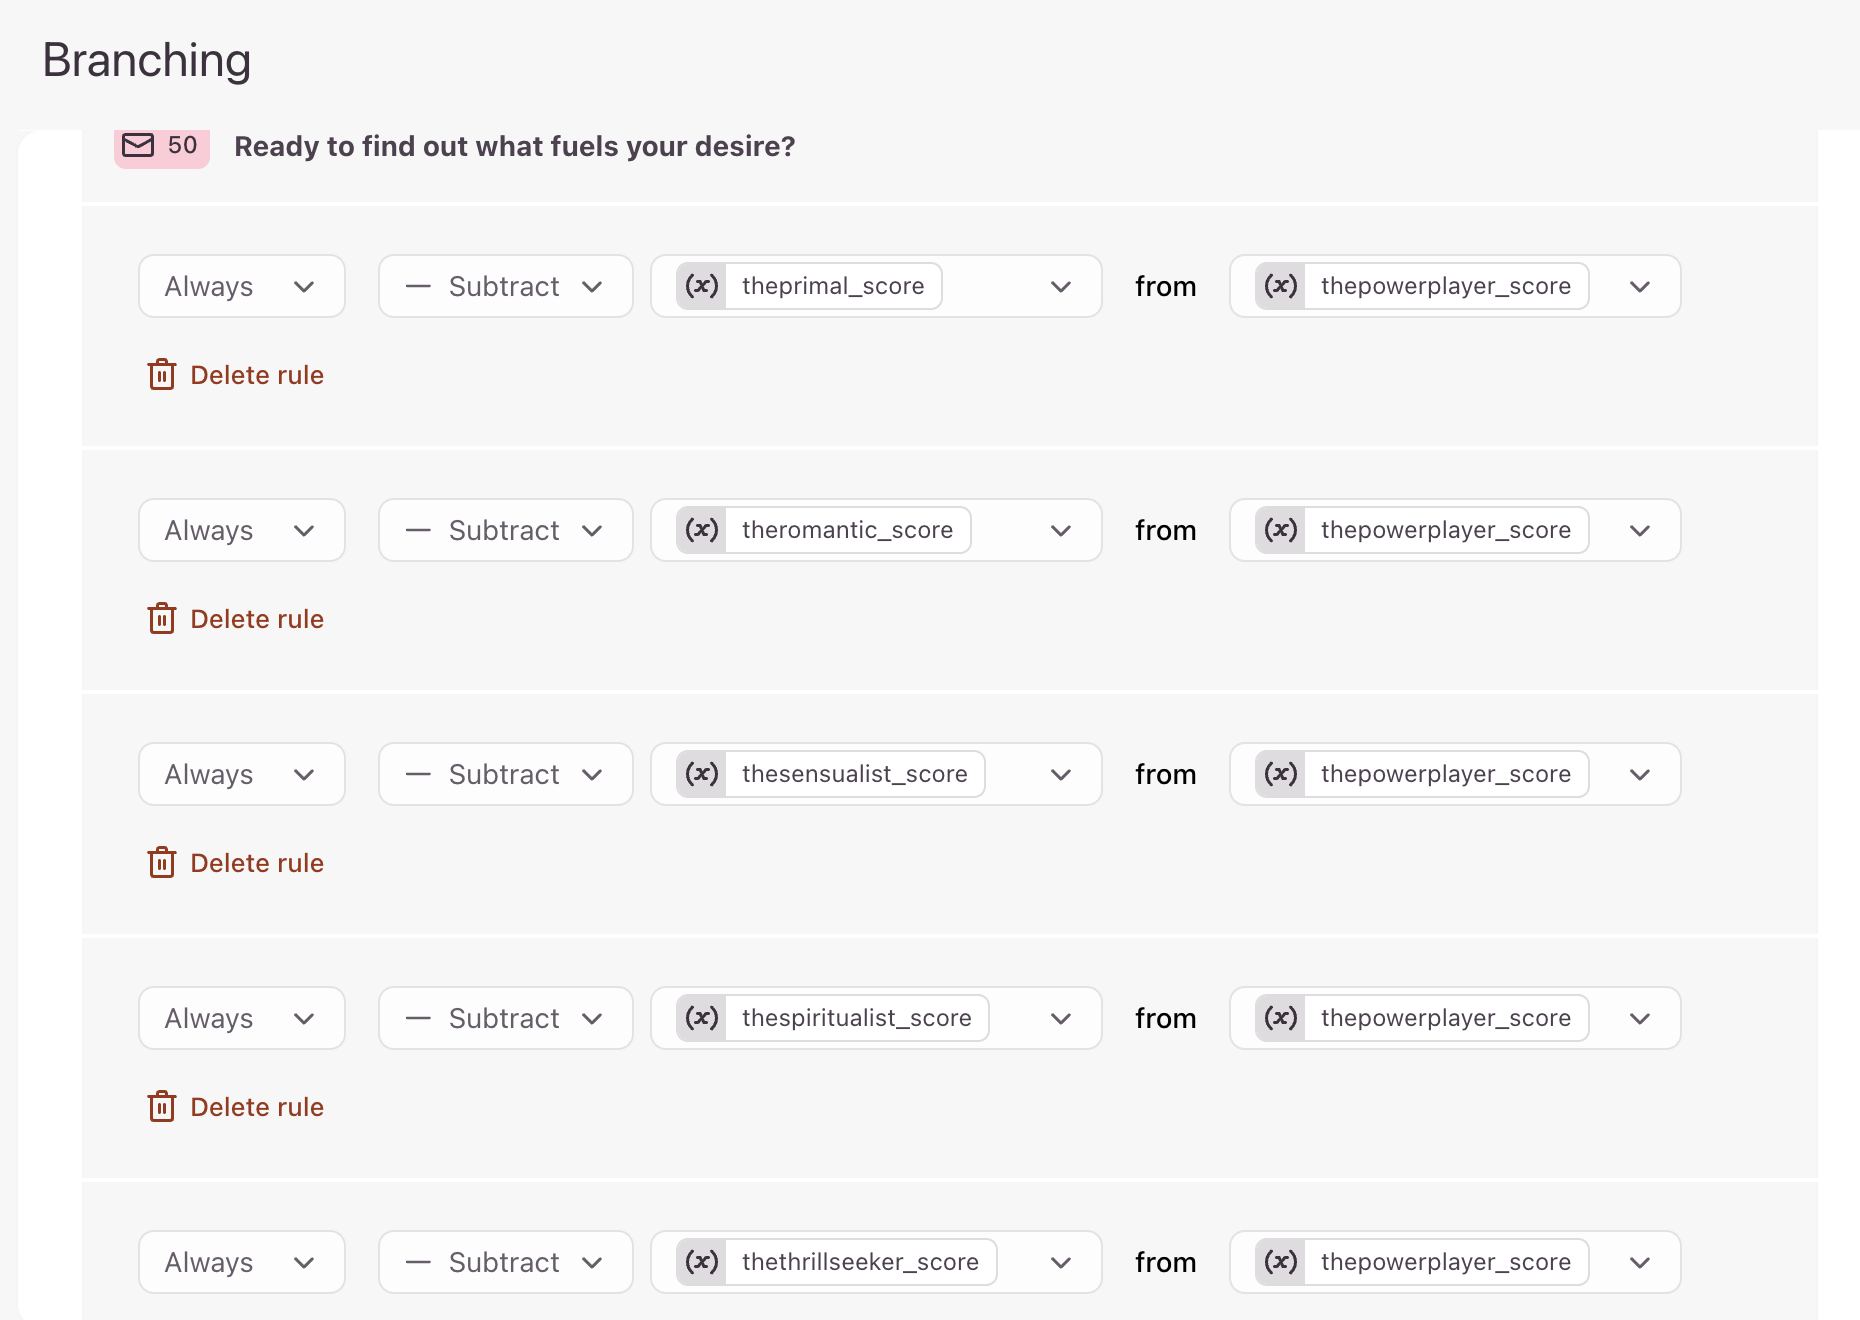Click variable (x) icon beside theprimal_score

702,286
